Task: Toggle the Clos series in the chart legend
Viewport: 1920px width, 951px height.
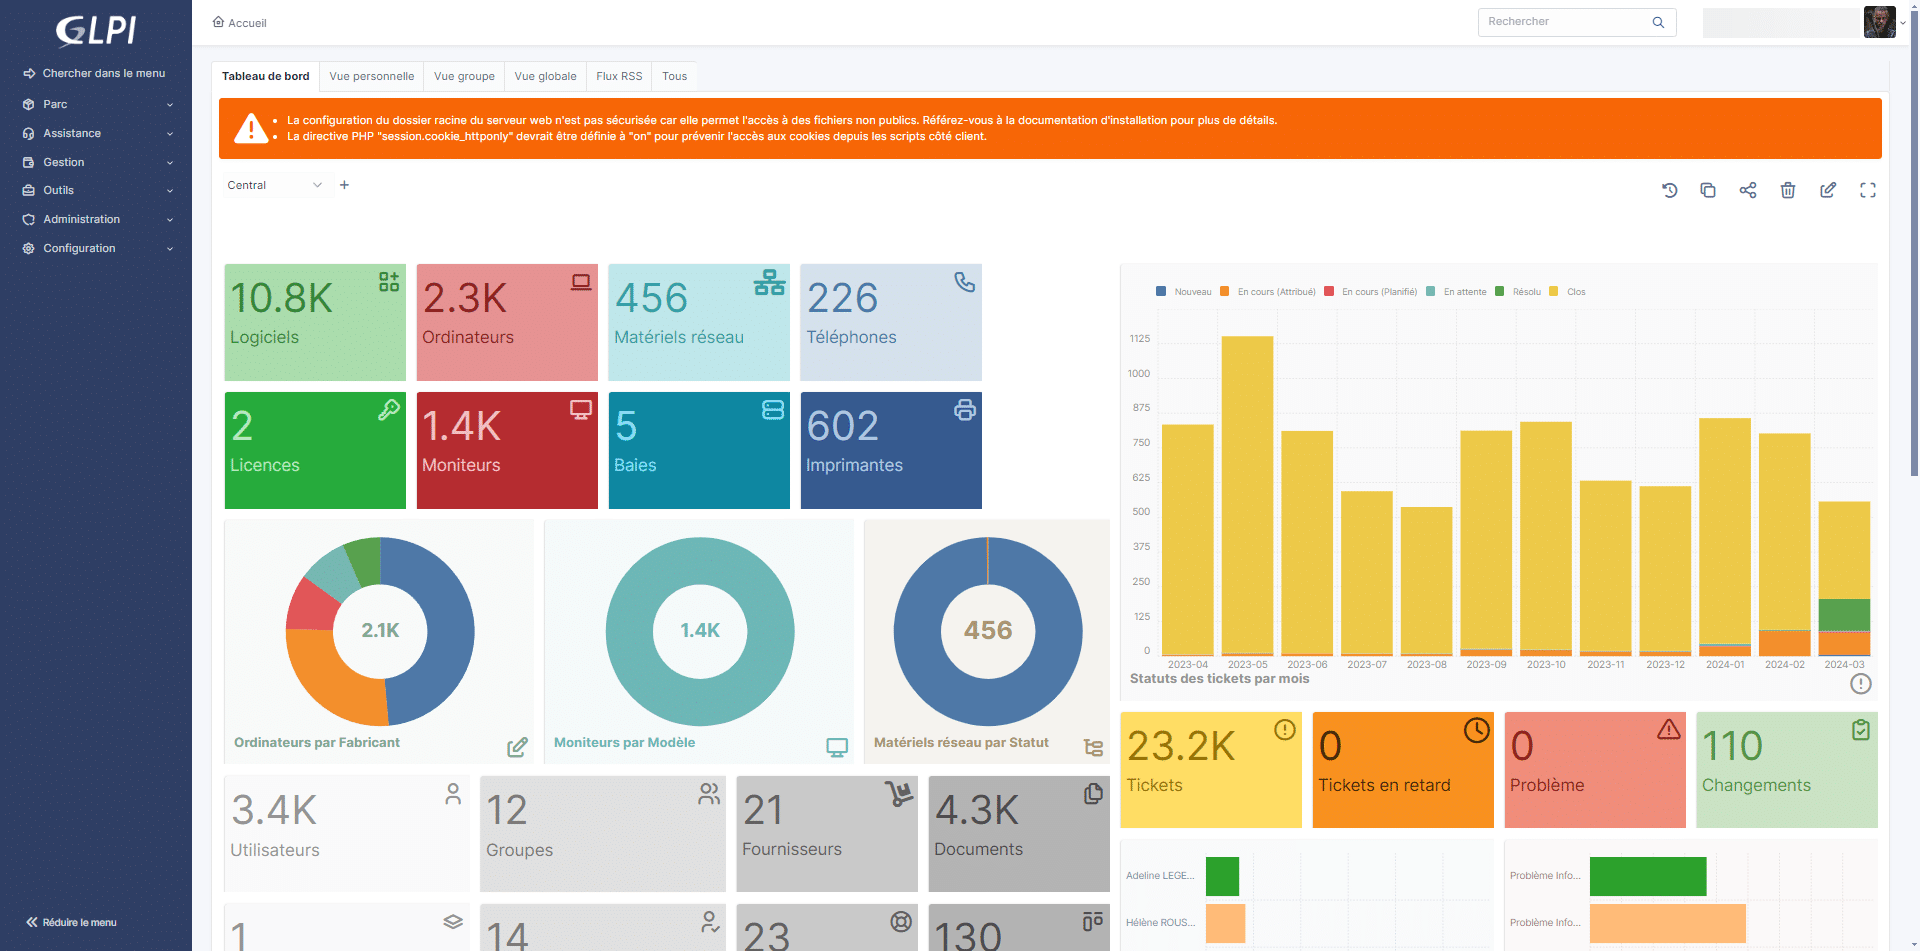Action: click(x=1575, y=292)
